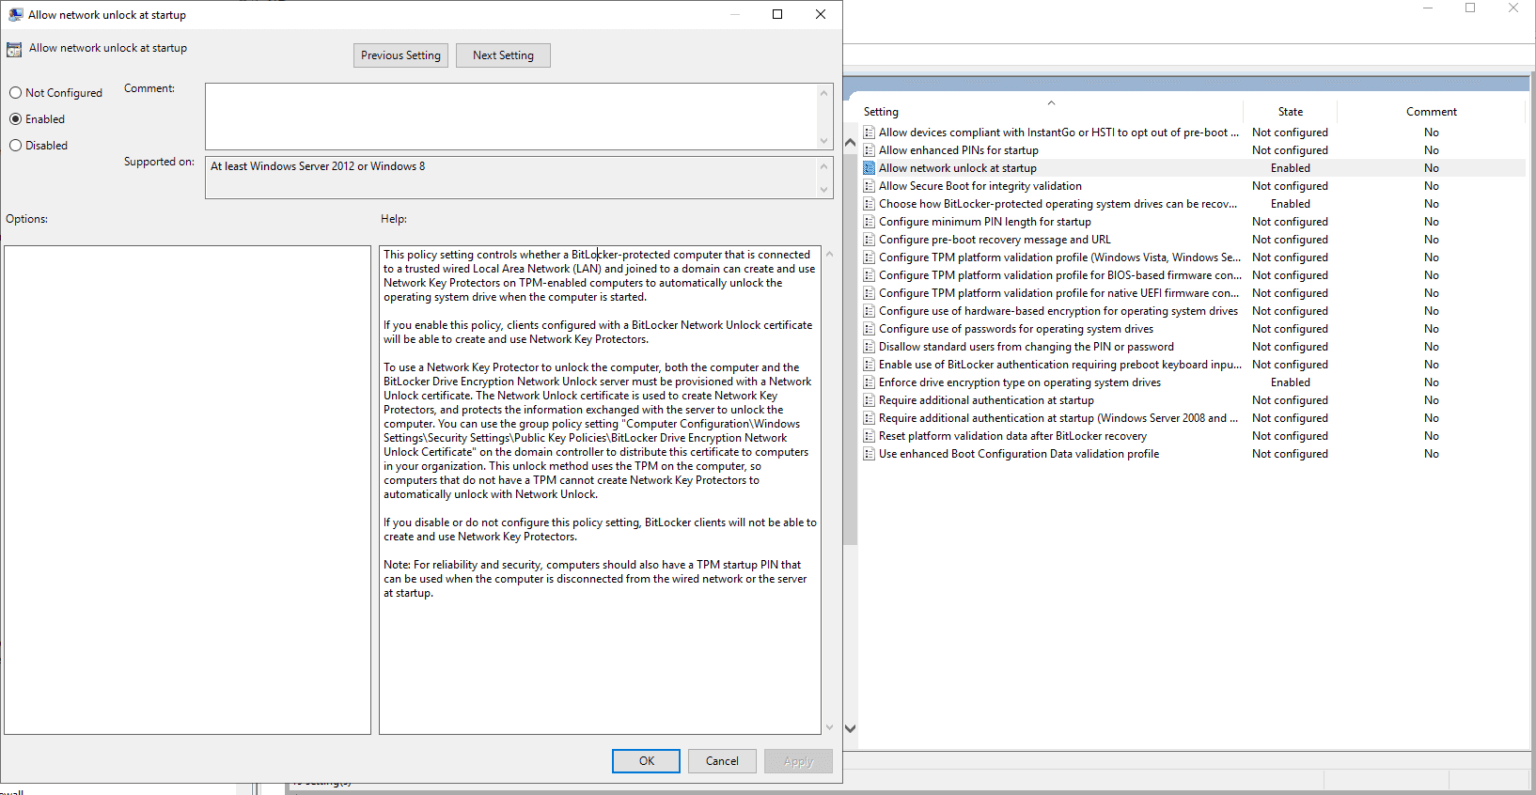Click the icon for "Require additional authentication at startup"

868,400
